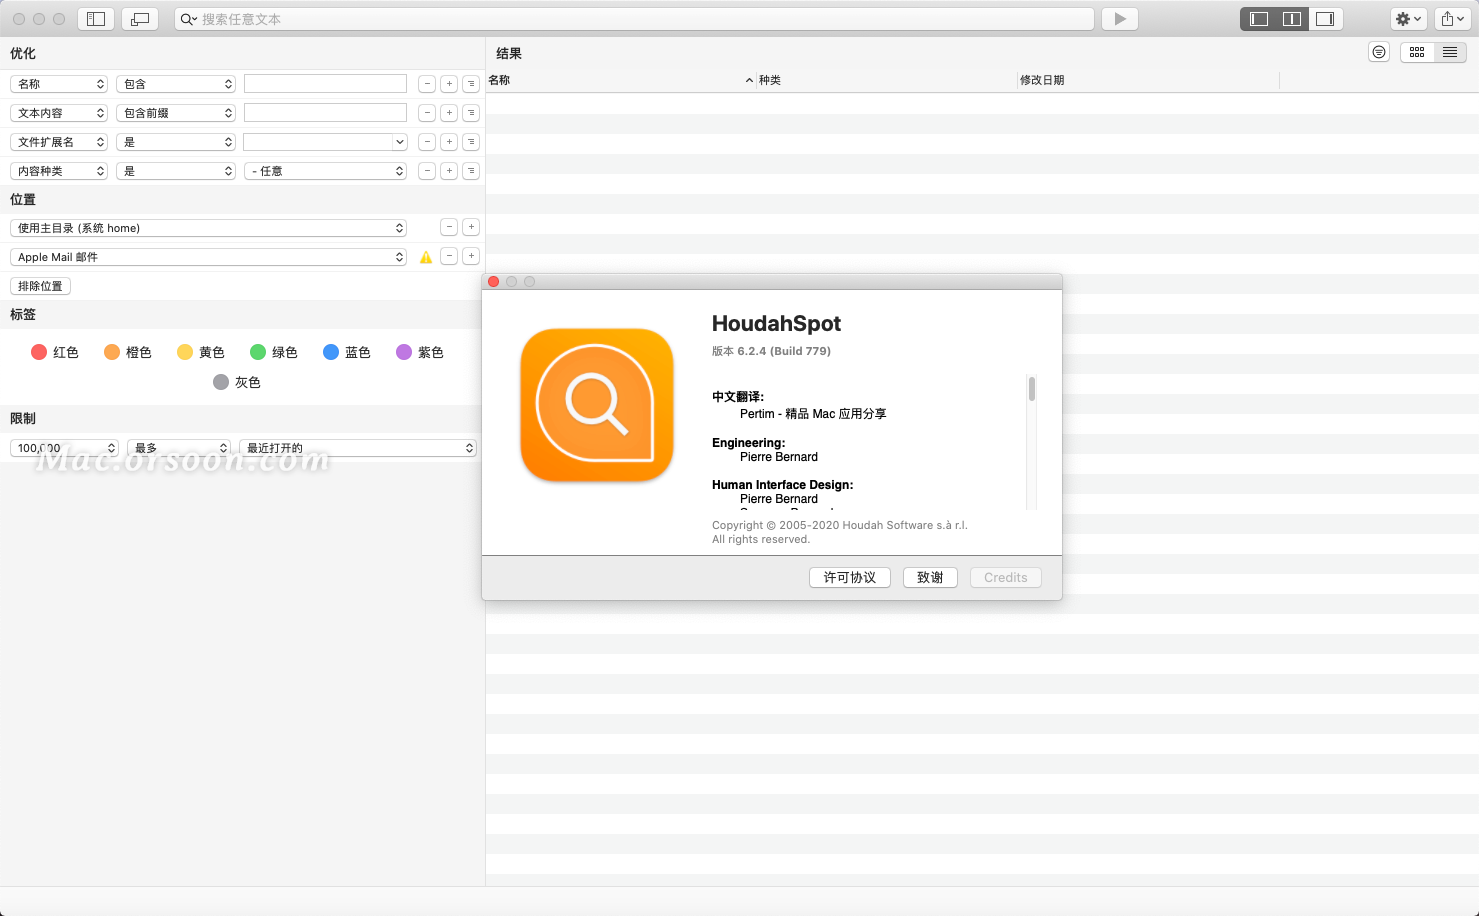Open options for 内容种类 criterion row
The width and height of the screenshot is (1479, 916).
(x=471, y=171)
